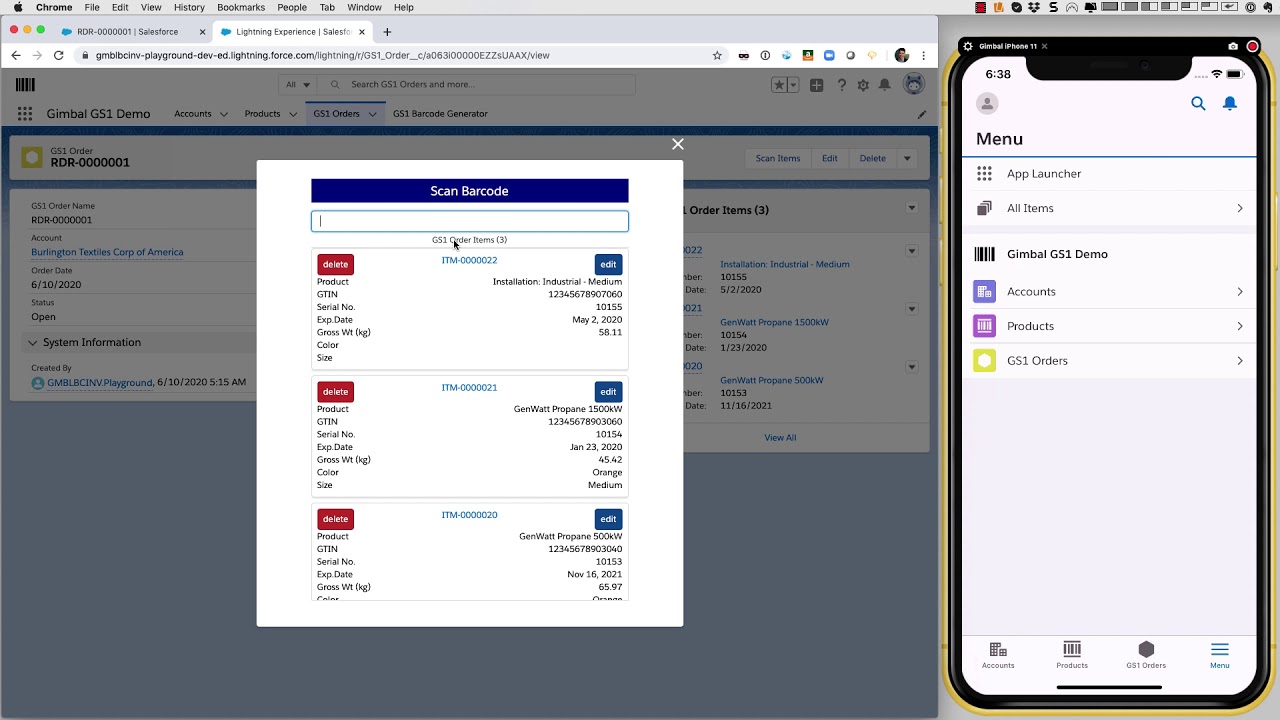This screenshot has height=720, width=1280.
Task: Open All Items on the phone menu
Action: [x=1109, y=208]
